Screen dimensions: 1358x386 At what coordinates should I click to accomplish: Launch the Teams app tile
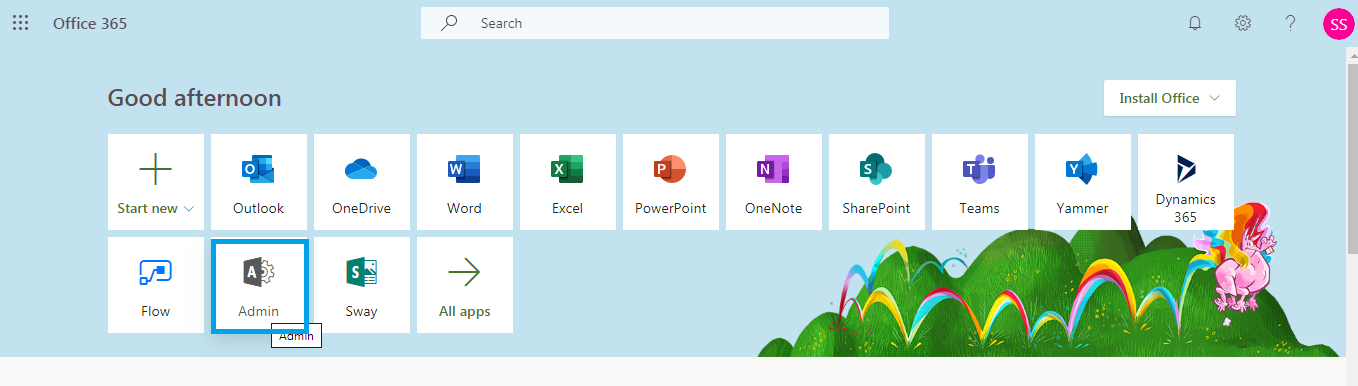(980, 182)
